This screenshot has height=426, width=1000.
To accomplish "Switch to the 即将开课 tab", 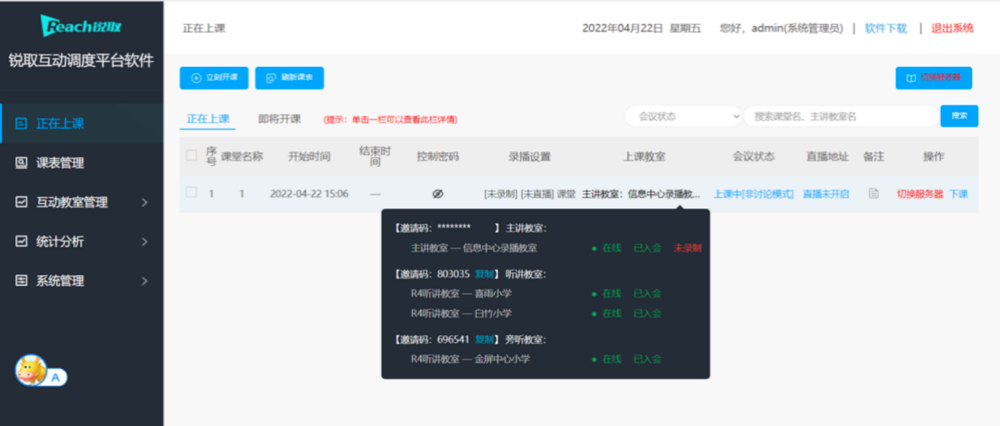I will point(279,118).
